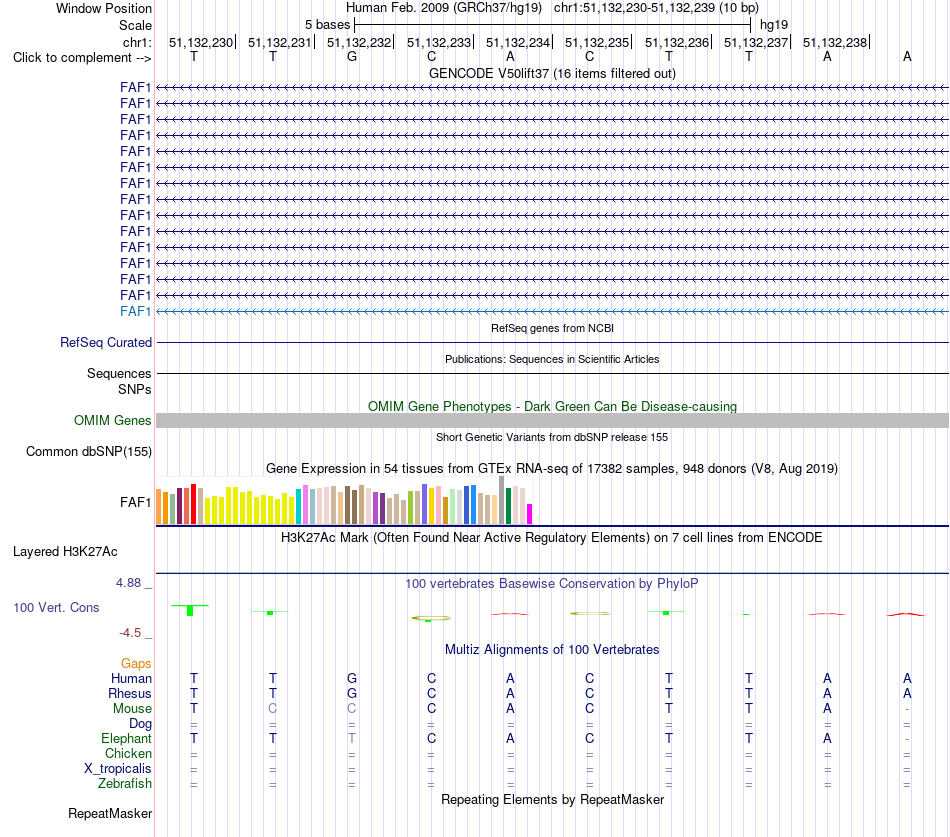Open 'Multiz Alignments of 100 Vertebrates' title
The image size is (950, 837).
pos(552,650)
